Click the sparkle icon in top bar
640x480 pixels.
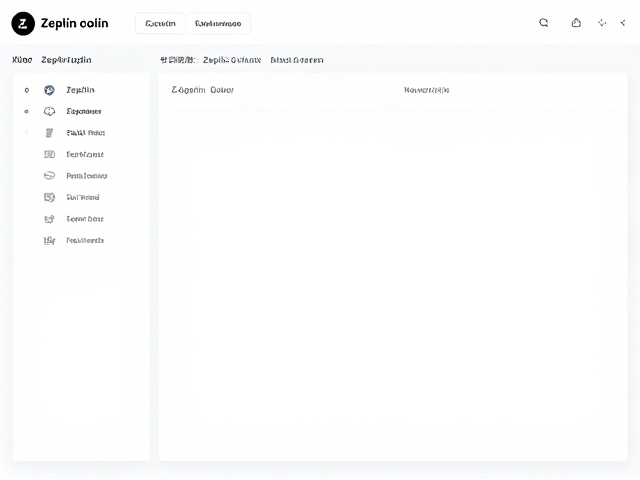[x=602, y=23]
